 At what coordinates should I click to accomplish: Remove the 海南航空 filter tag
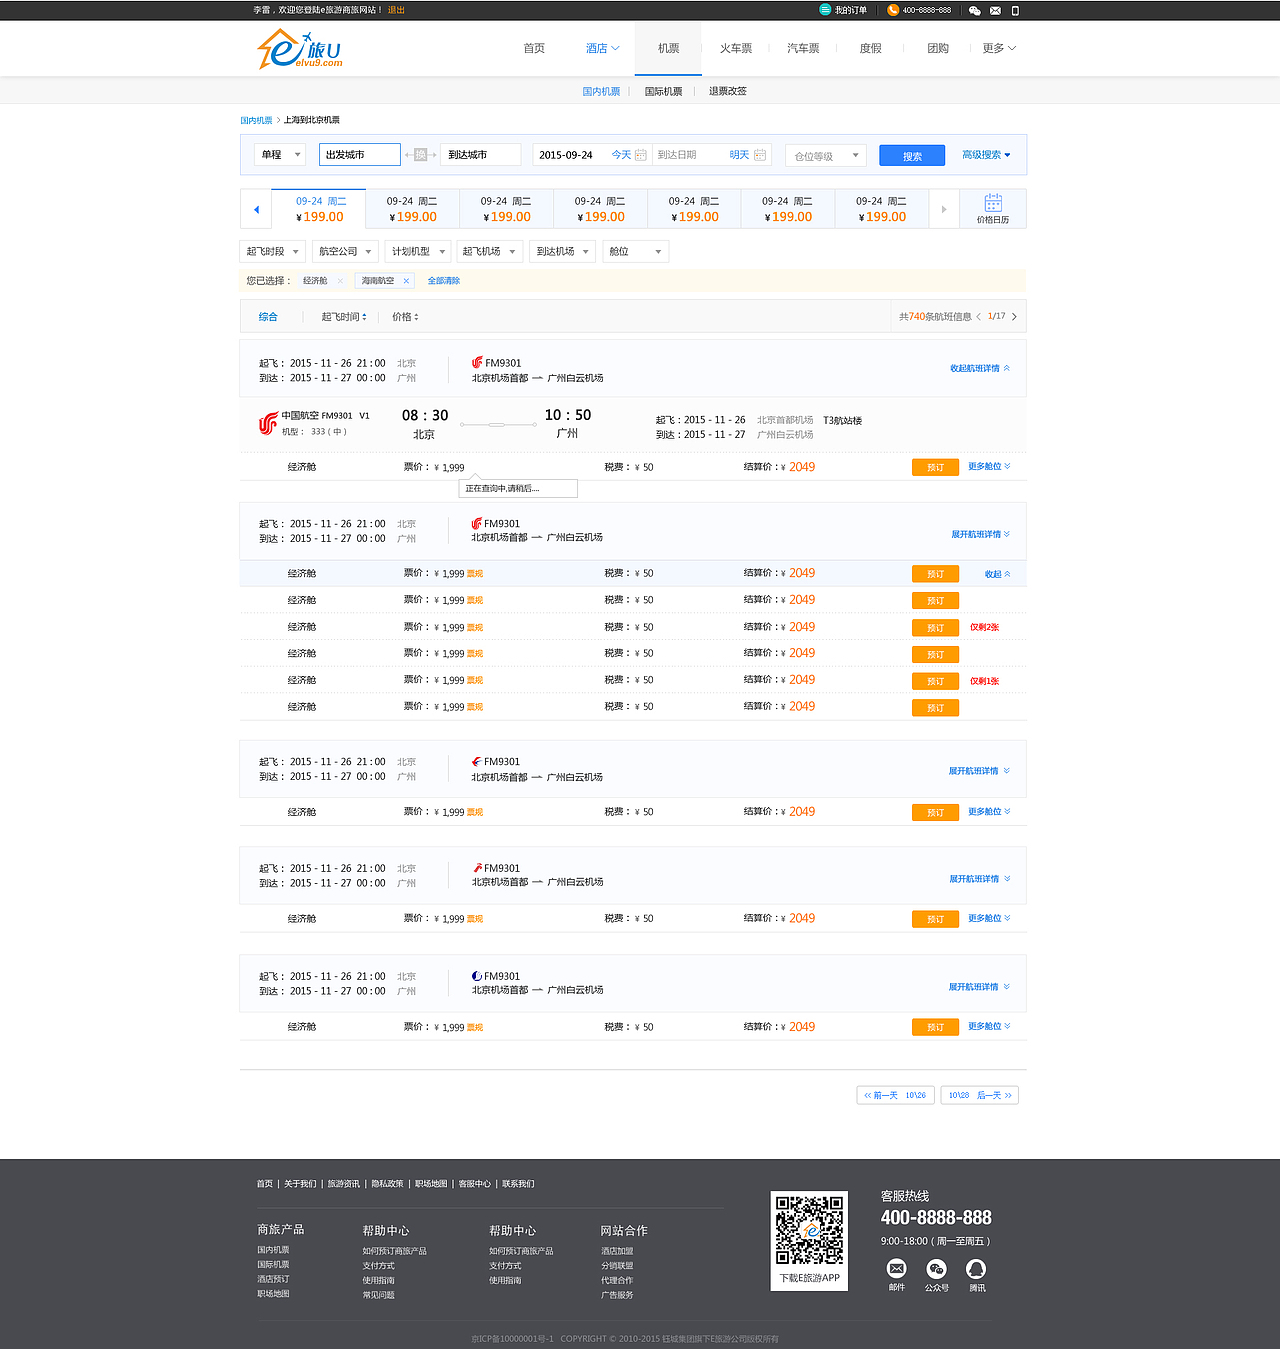click(406, 281)
